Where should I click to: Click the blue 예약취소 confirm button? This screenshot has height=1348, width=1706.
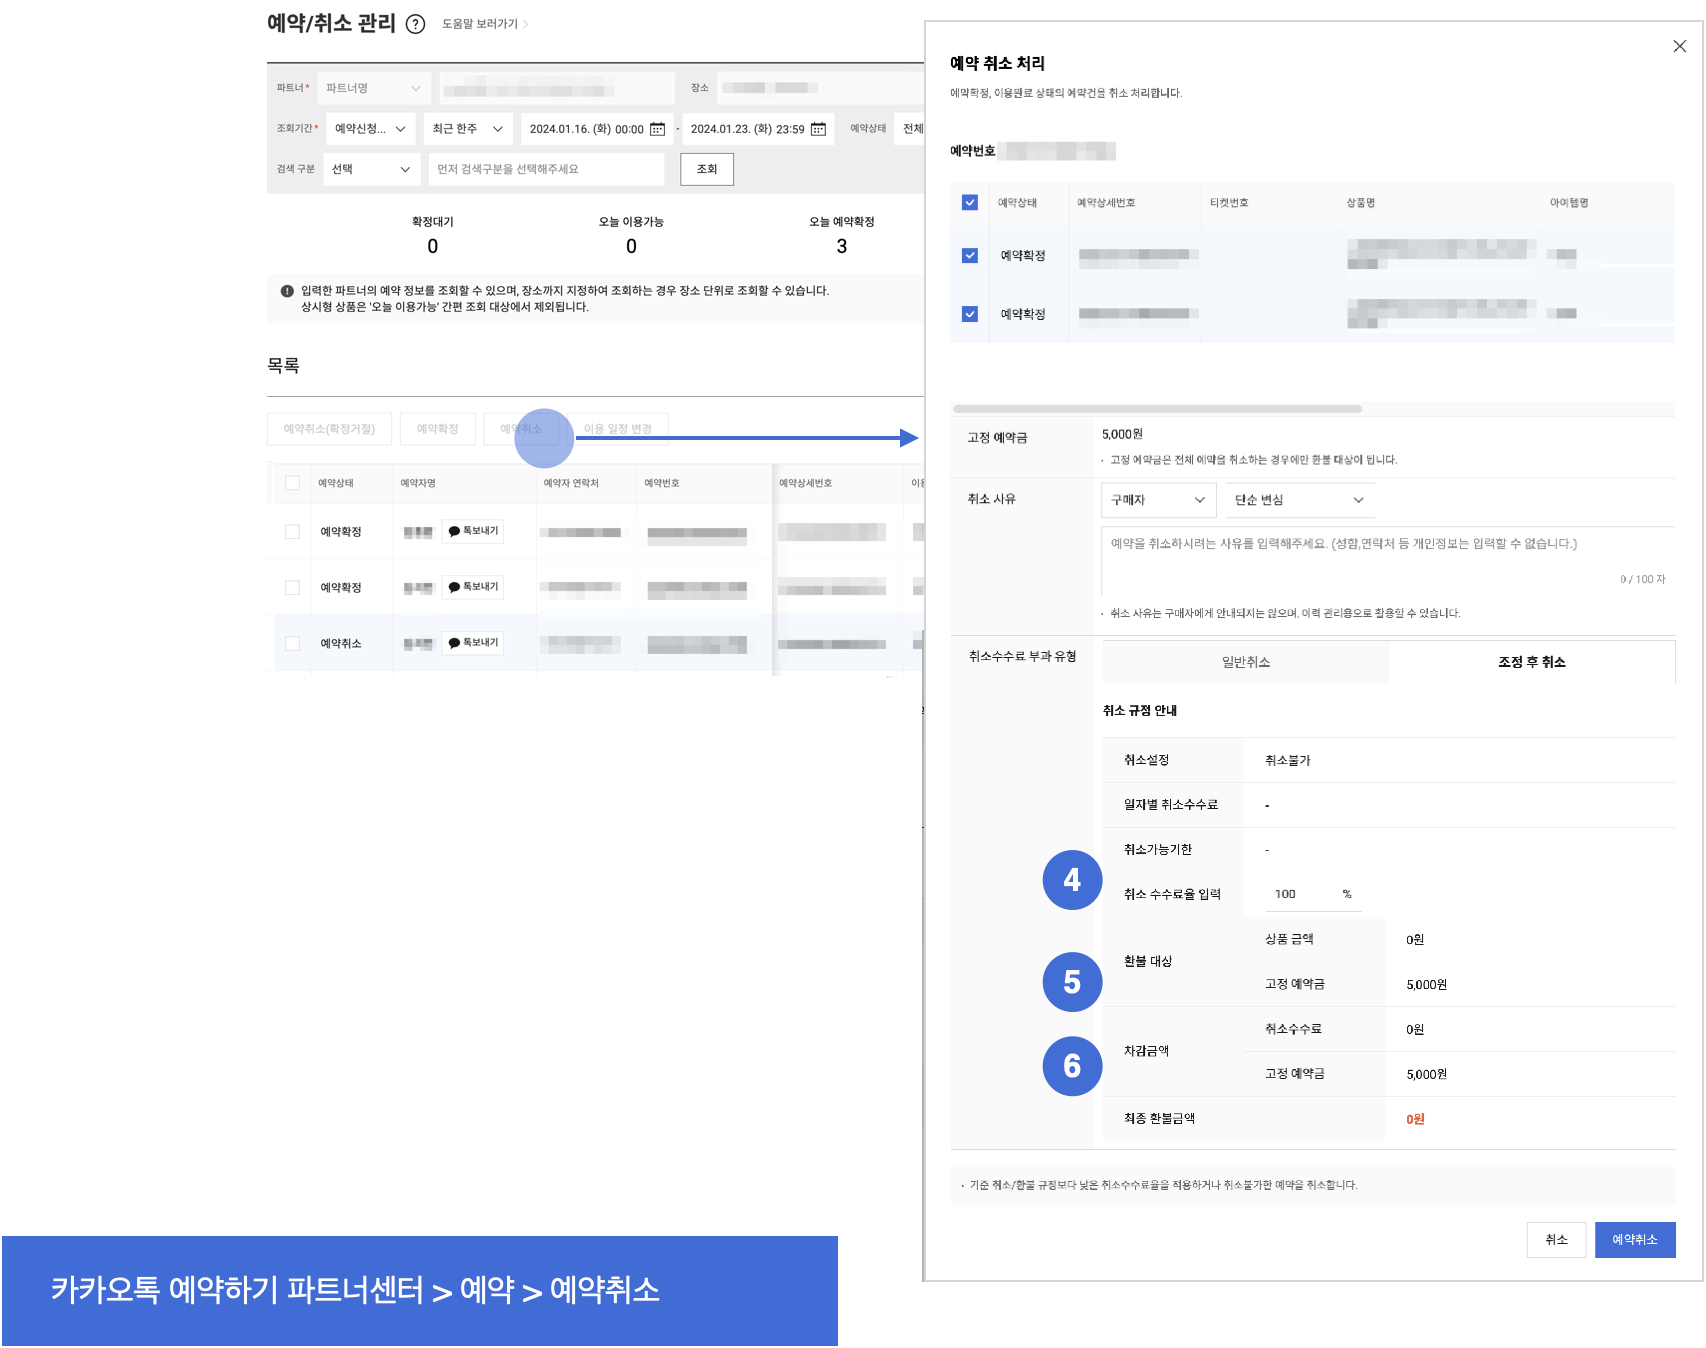pyautogui.click(x=1634, y=1240)
